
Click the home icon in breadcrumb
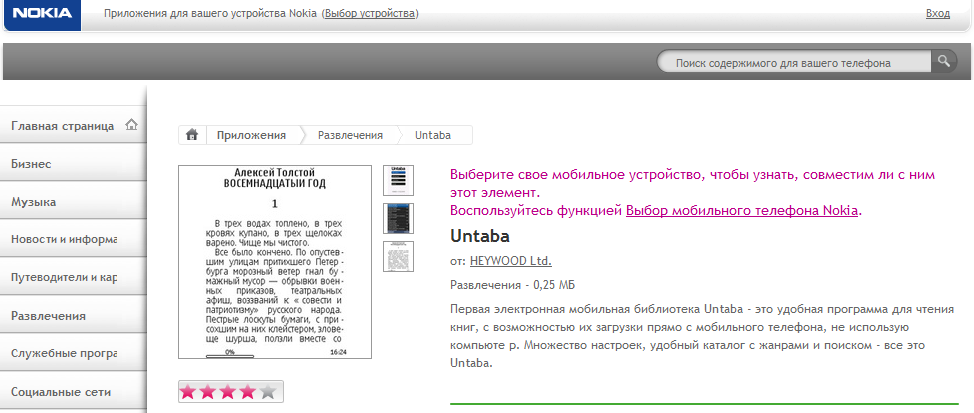coord(192,135)
